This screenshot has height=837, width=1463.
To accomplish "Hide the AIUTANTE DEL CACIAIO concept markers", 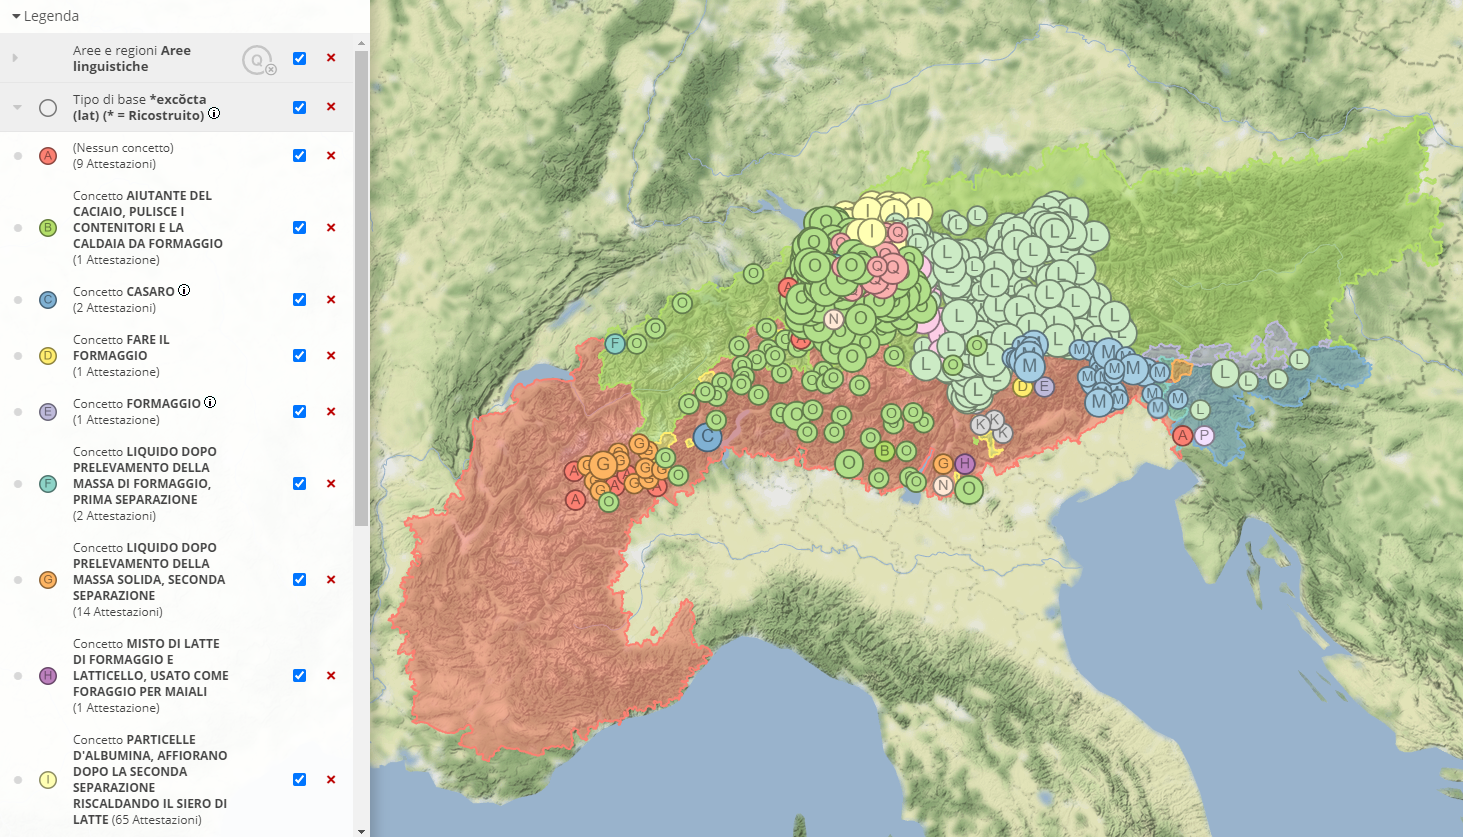I will pos(299,228).
